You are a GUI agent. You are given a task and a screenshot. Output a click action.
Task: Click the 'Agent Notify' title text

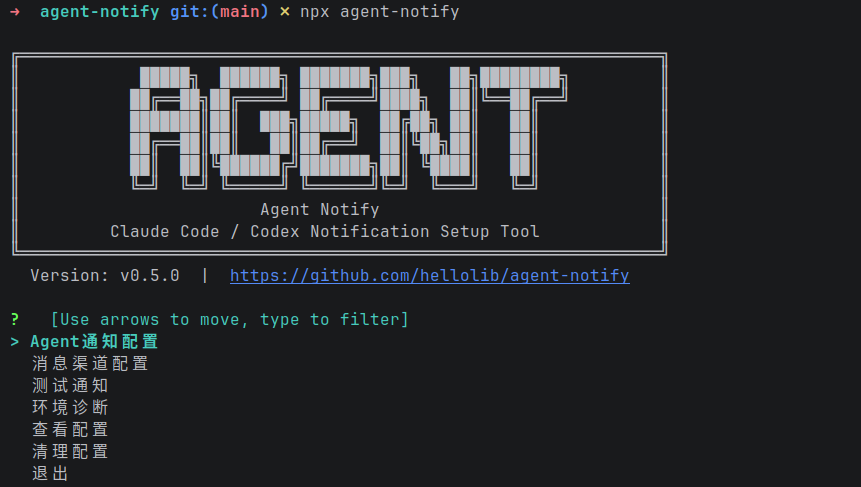click(320, 209)
